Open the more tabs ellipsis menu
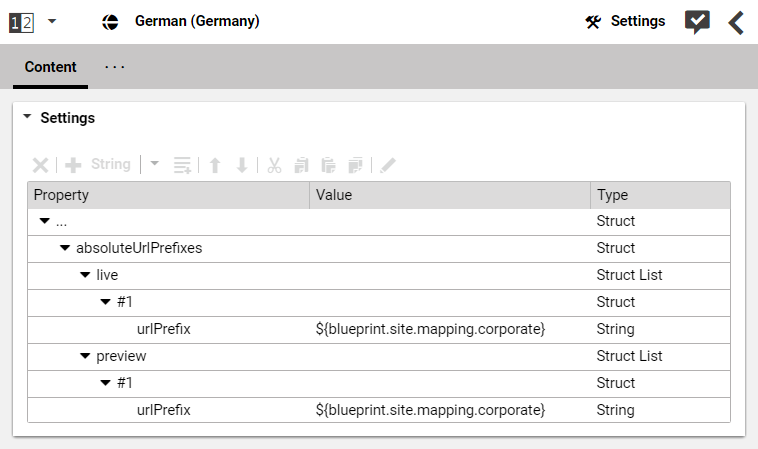This screenshot has width=758, height=449. click(115, 67)
